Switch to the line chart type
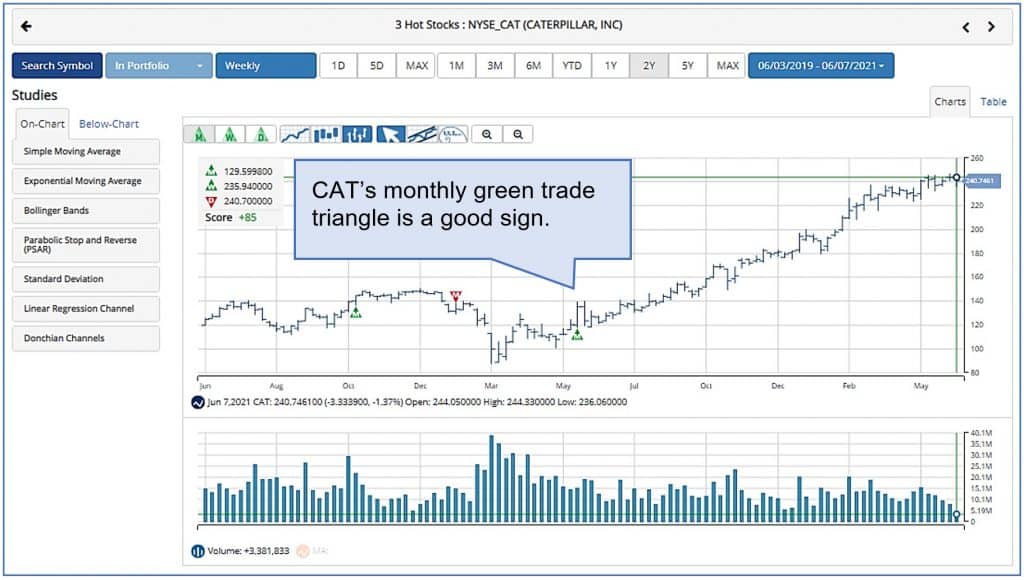 point(295,135)
